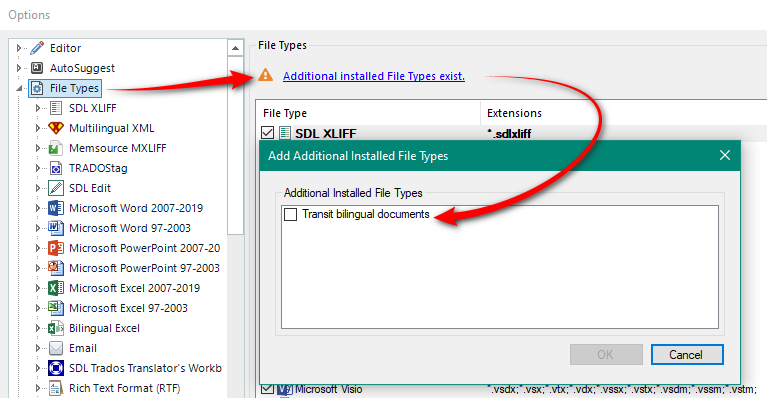The height and width of the screenshot is (398, 767).
Task: Click tree scrollbar up arrow
Action: tap(235, 48)
